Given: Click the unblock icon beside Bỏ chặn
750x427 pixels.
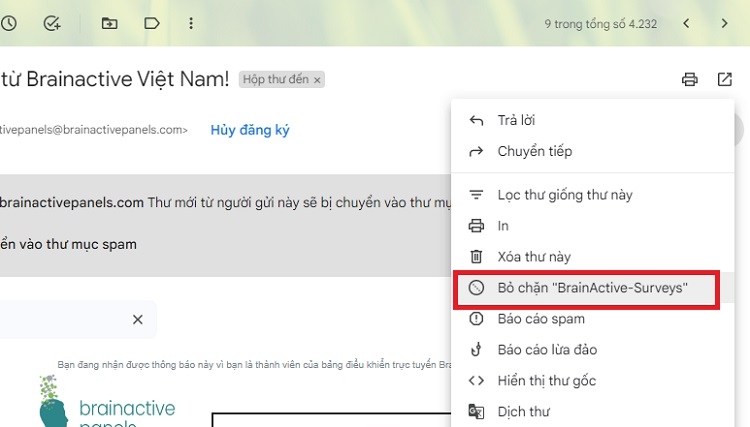Looking at the screenshot, I should coord(476,288).
